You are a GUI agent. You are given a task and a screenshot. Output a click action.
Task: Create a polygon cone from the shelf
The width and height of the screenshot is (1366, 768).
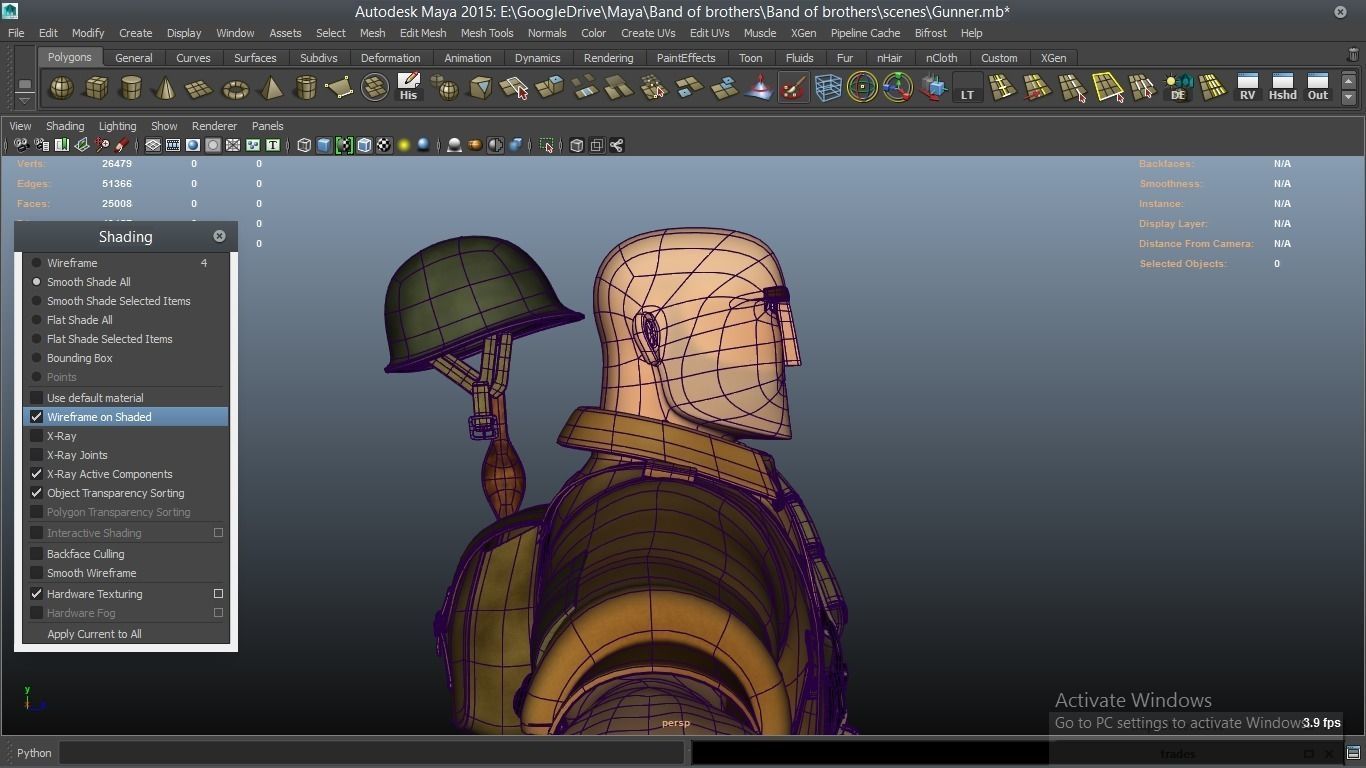[x=166, y=88]
